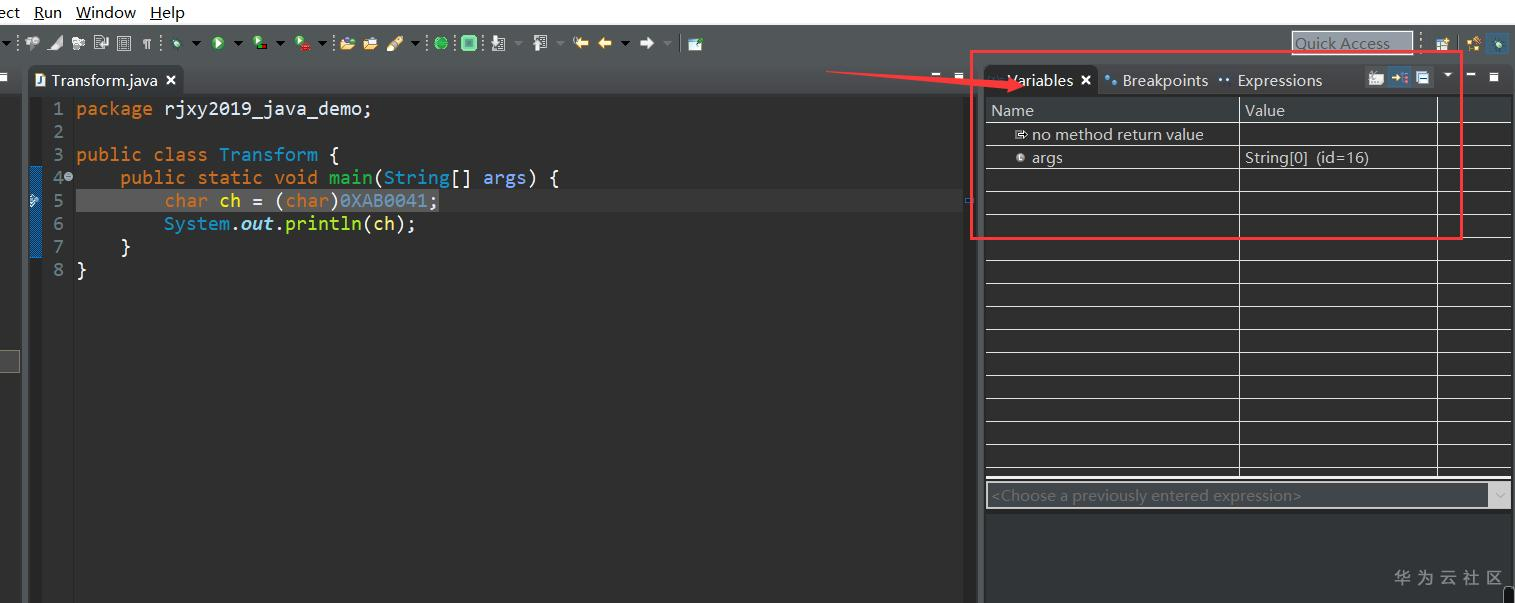
Task: Click the Open Type folder icon
Action: (x=346, y=43)
